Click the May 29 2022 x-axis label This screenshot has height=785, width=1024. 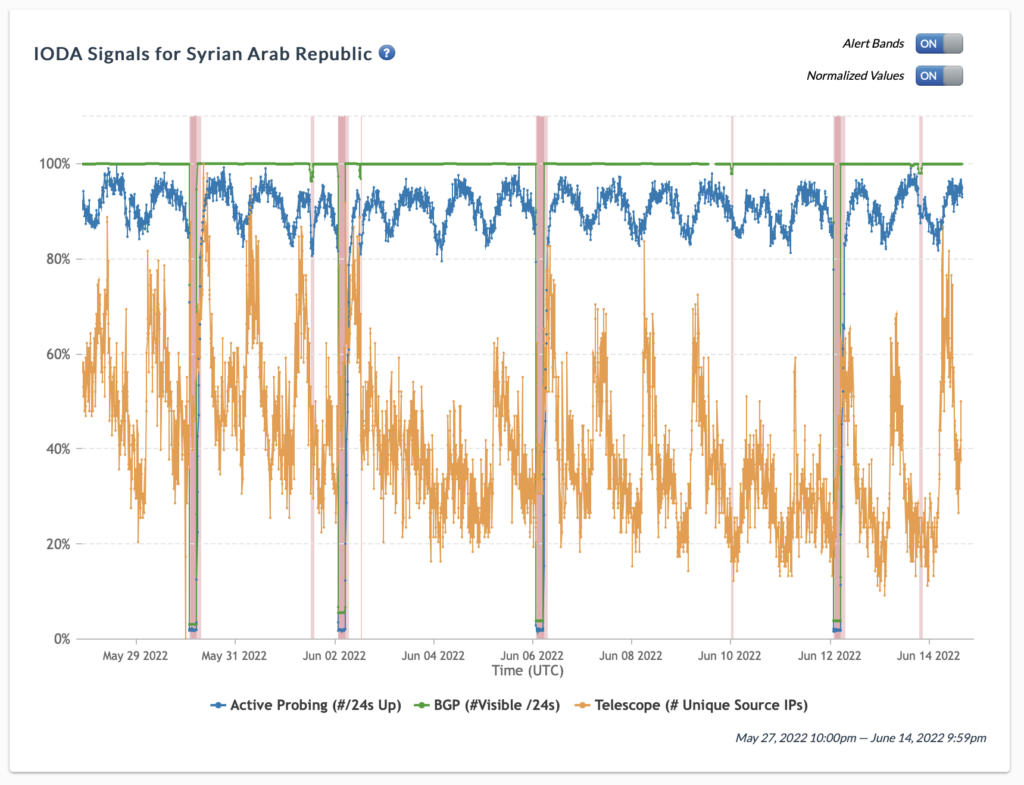tap(136, 656)
